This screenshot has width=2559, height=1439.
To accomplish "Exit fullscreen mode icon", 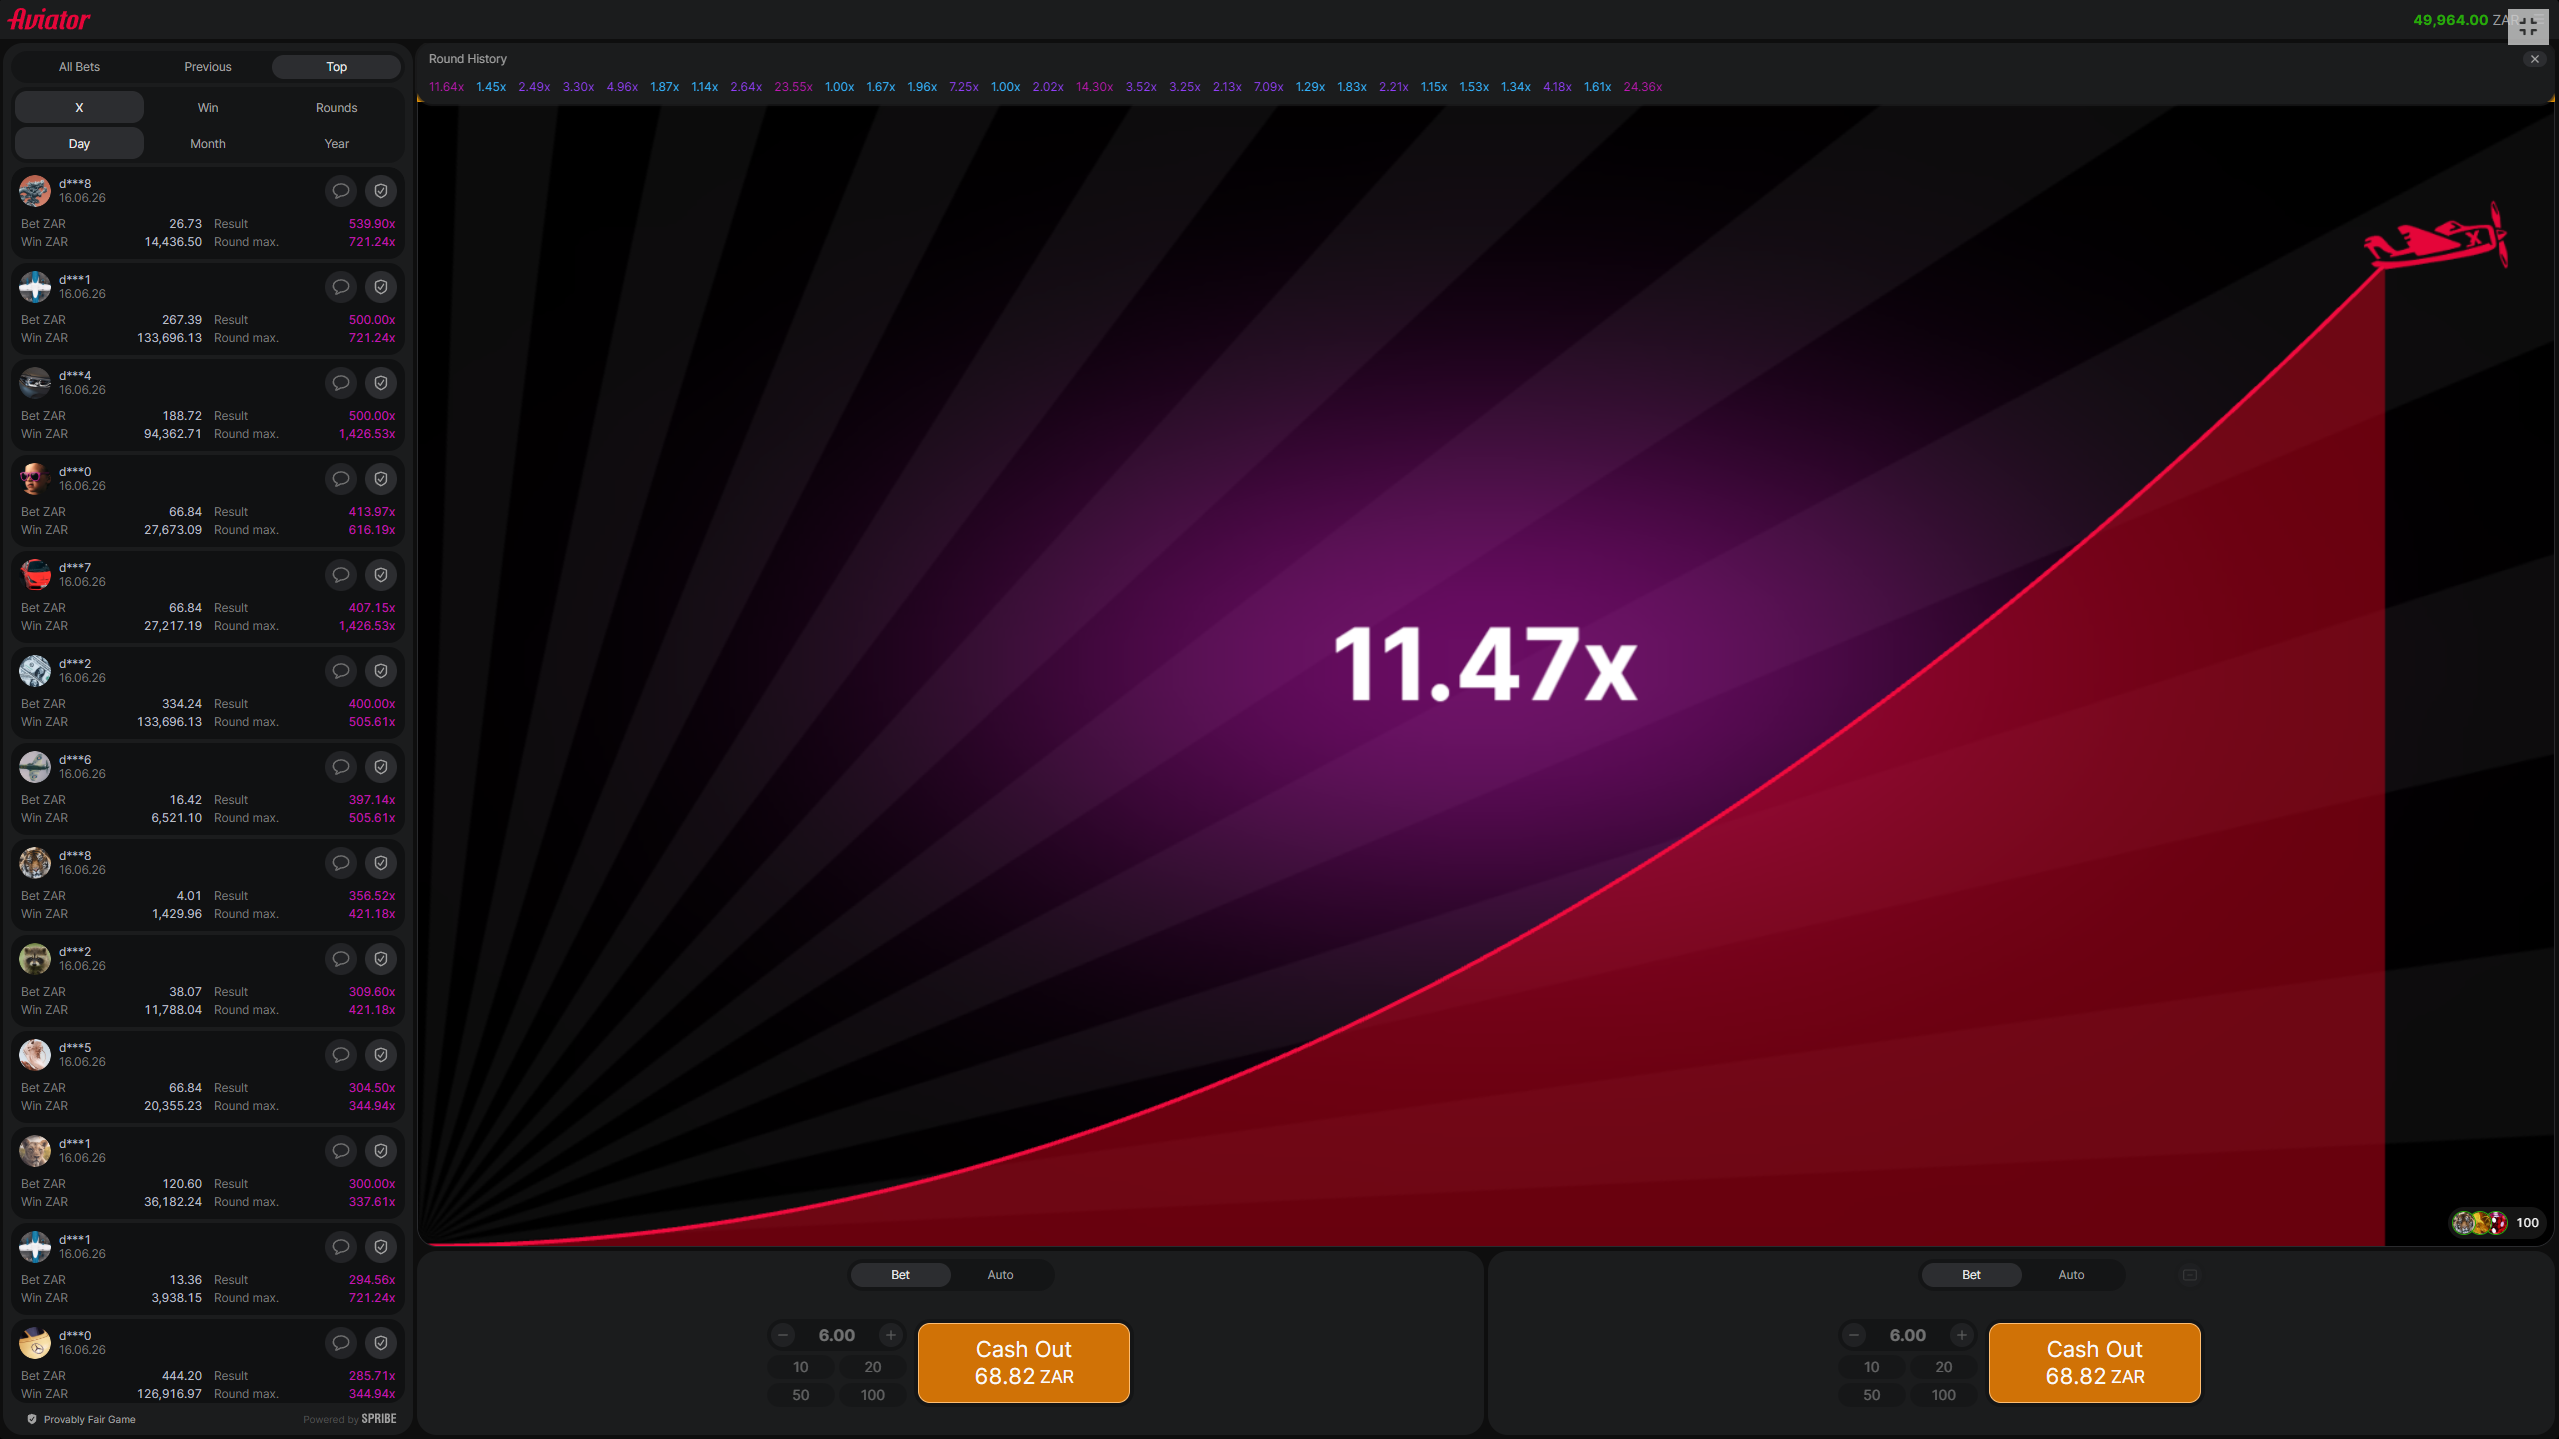I will point(2528,27).
